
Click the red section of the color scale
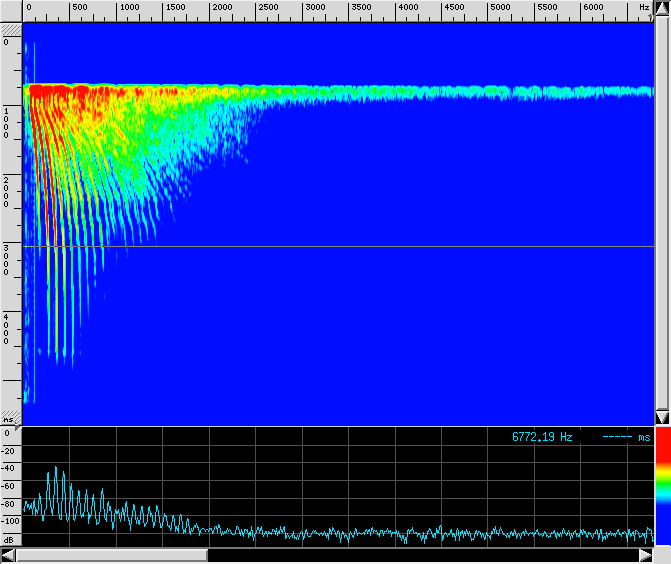tap(662, 454)
